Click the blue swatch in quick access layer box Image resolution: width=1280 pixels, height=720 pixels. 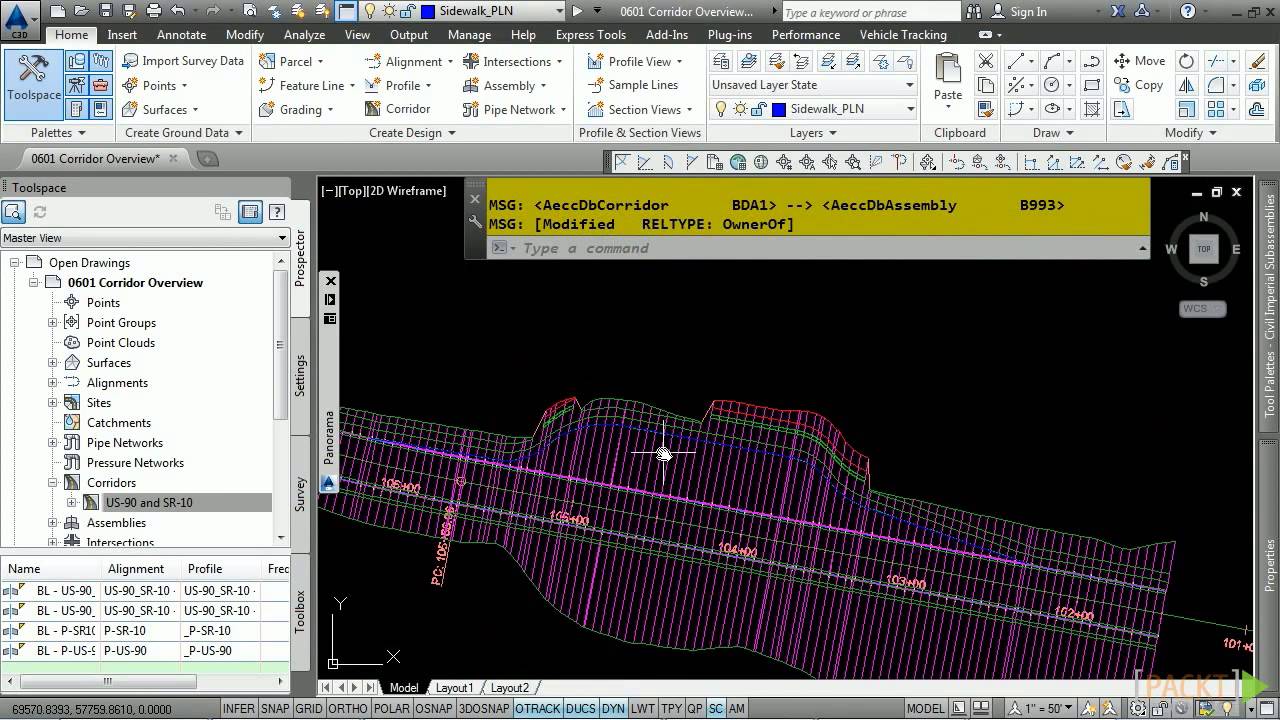[427, 12]
